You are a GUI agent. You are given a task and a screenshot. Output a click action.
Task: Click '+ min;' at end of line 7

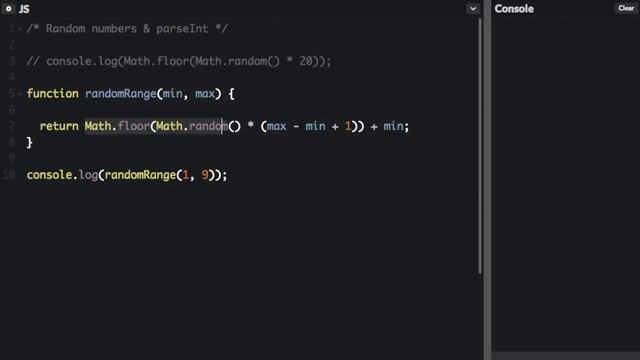(x=390, y=126)
